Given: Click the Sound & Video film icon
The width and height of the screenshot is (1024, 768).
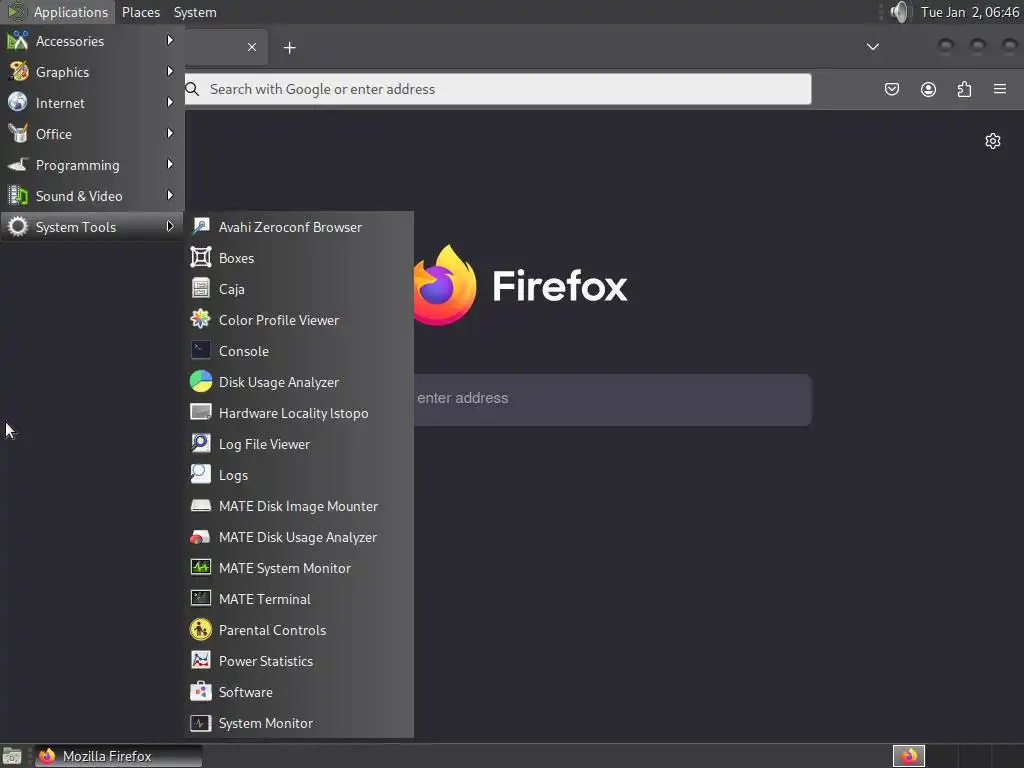Looking at the screenshot, I should (x=18, y=195).
